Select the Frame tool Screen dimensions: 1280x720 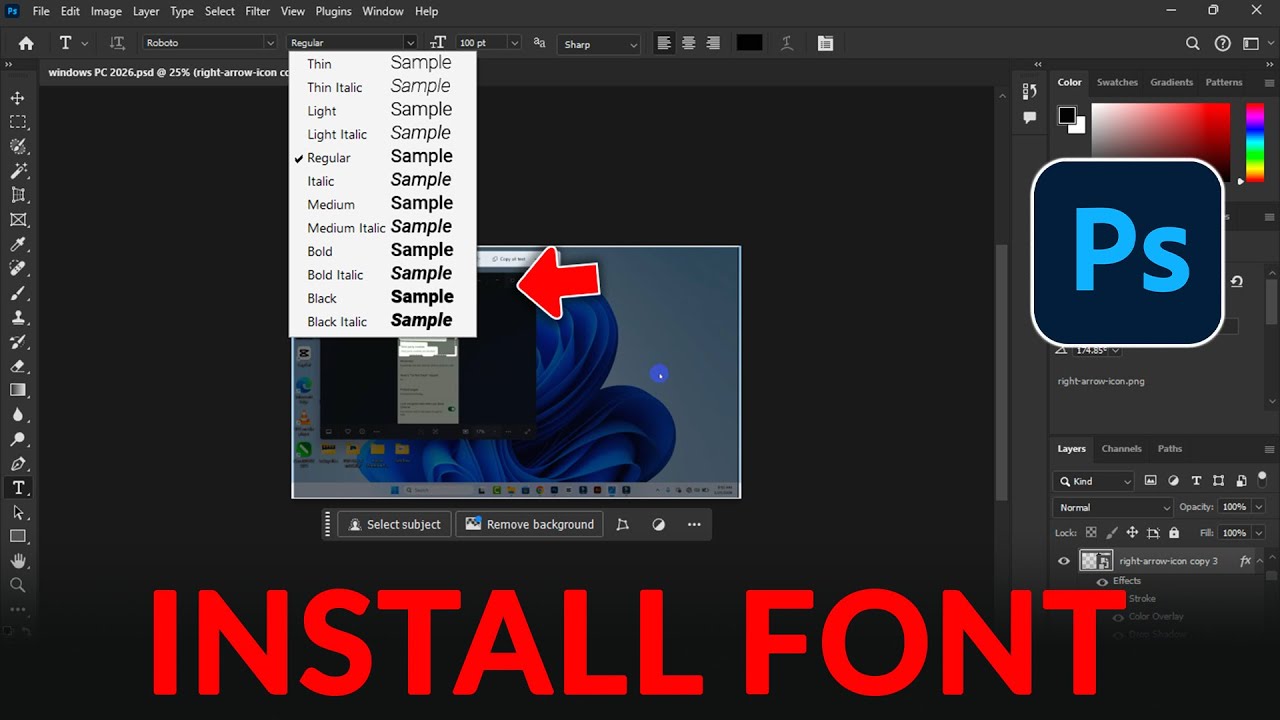pos(18,220)
